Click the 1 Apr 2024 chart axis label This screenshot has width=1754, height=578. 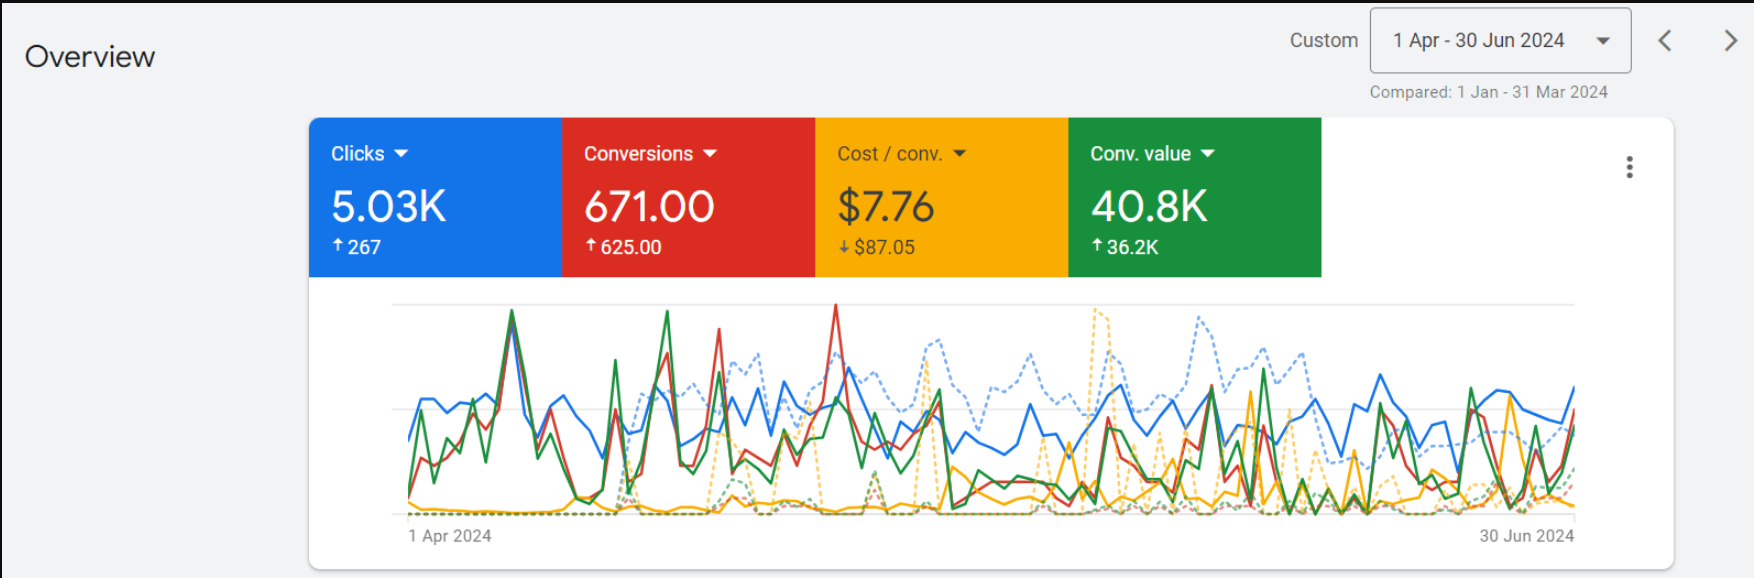coord(450,536)
